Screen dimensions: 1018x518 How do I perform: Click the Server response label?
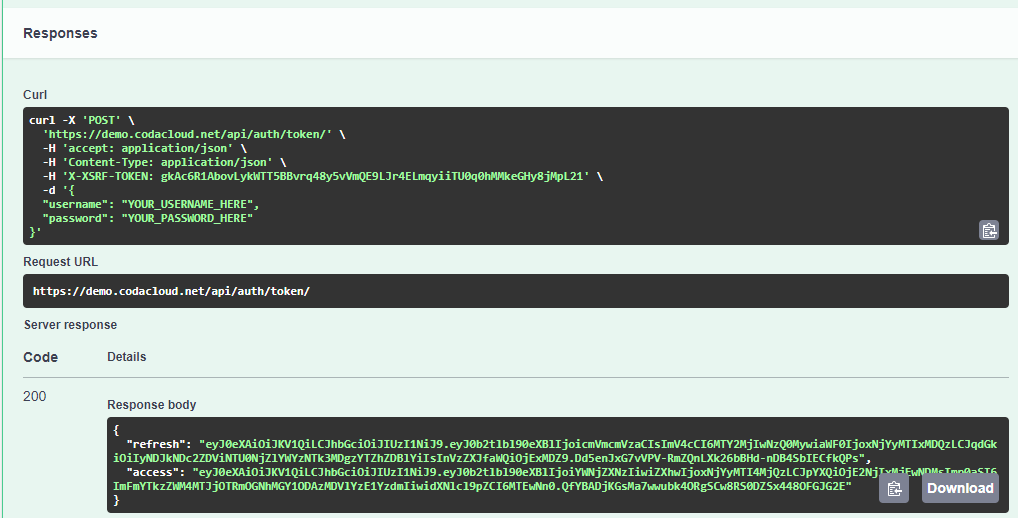70,325
